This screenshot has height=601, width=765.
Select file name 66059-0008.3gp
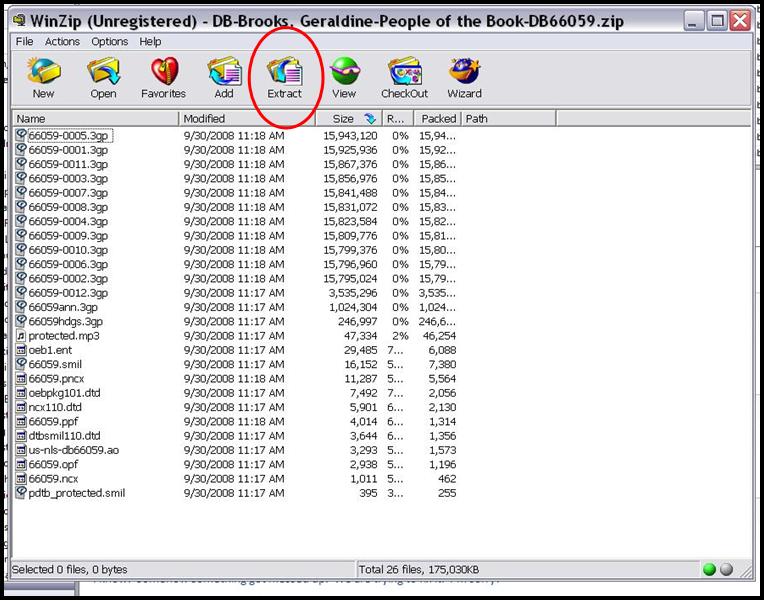point(68,207)
